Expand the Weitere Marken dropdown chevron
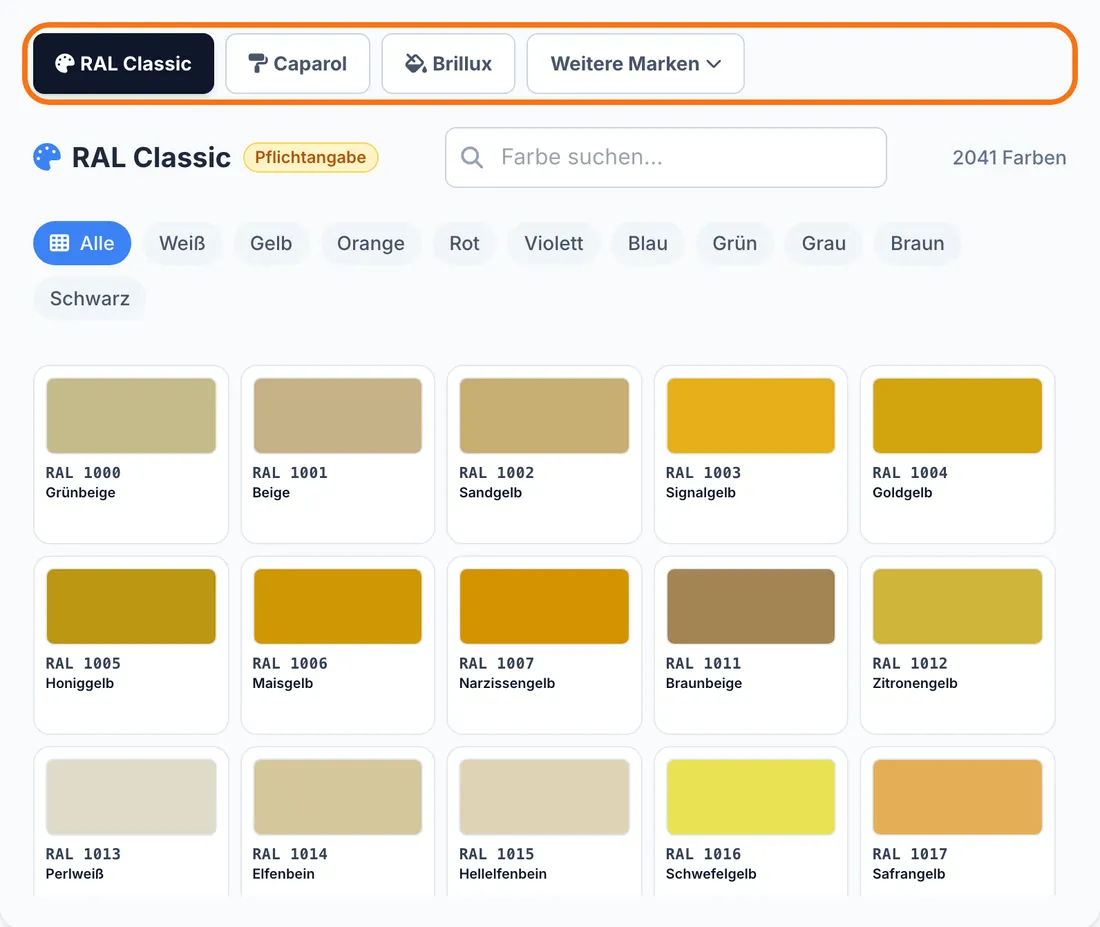Screen dimensions: 1100x927 click(x=714, y=64)
